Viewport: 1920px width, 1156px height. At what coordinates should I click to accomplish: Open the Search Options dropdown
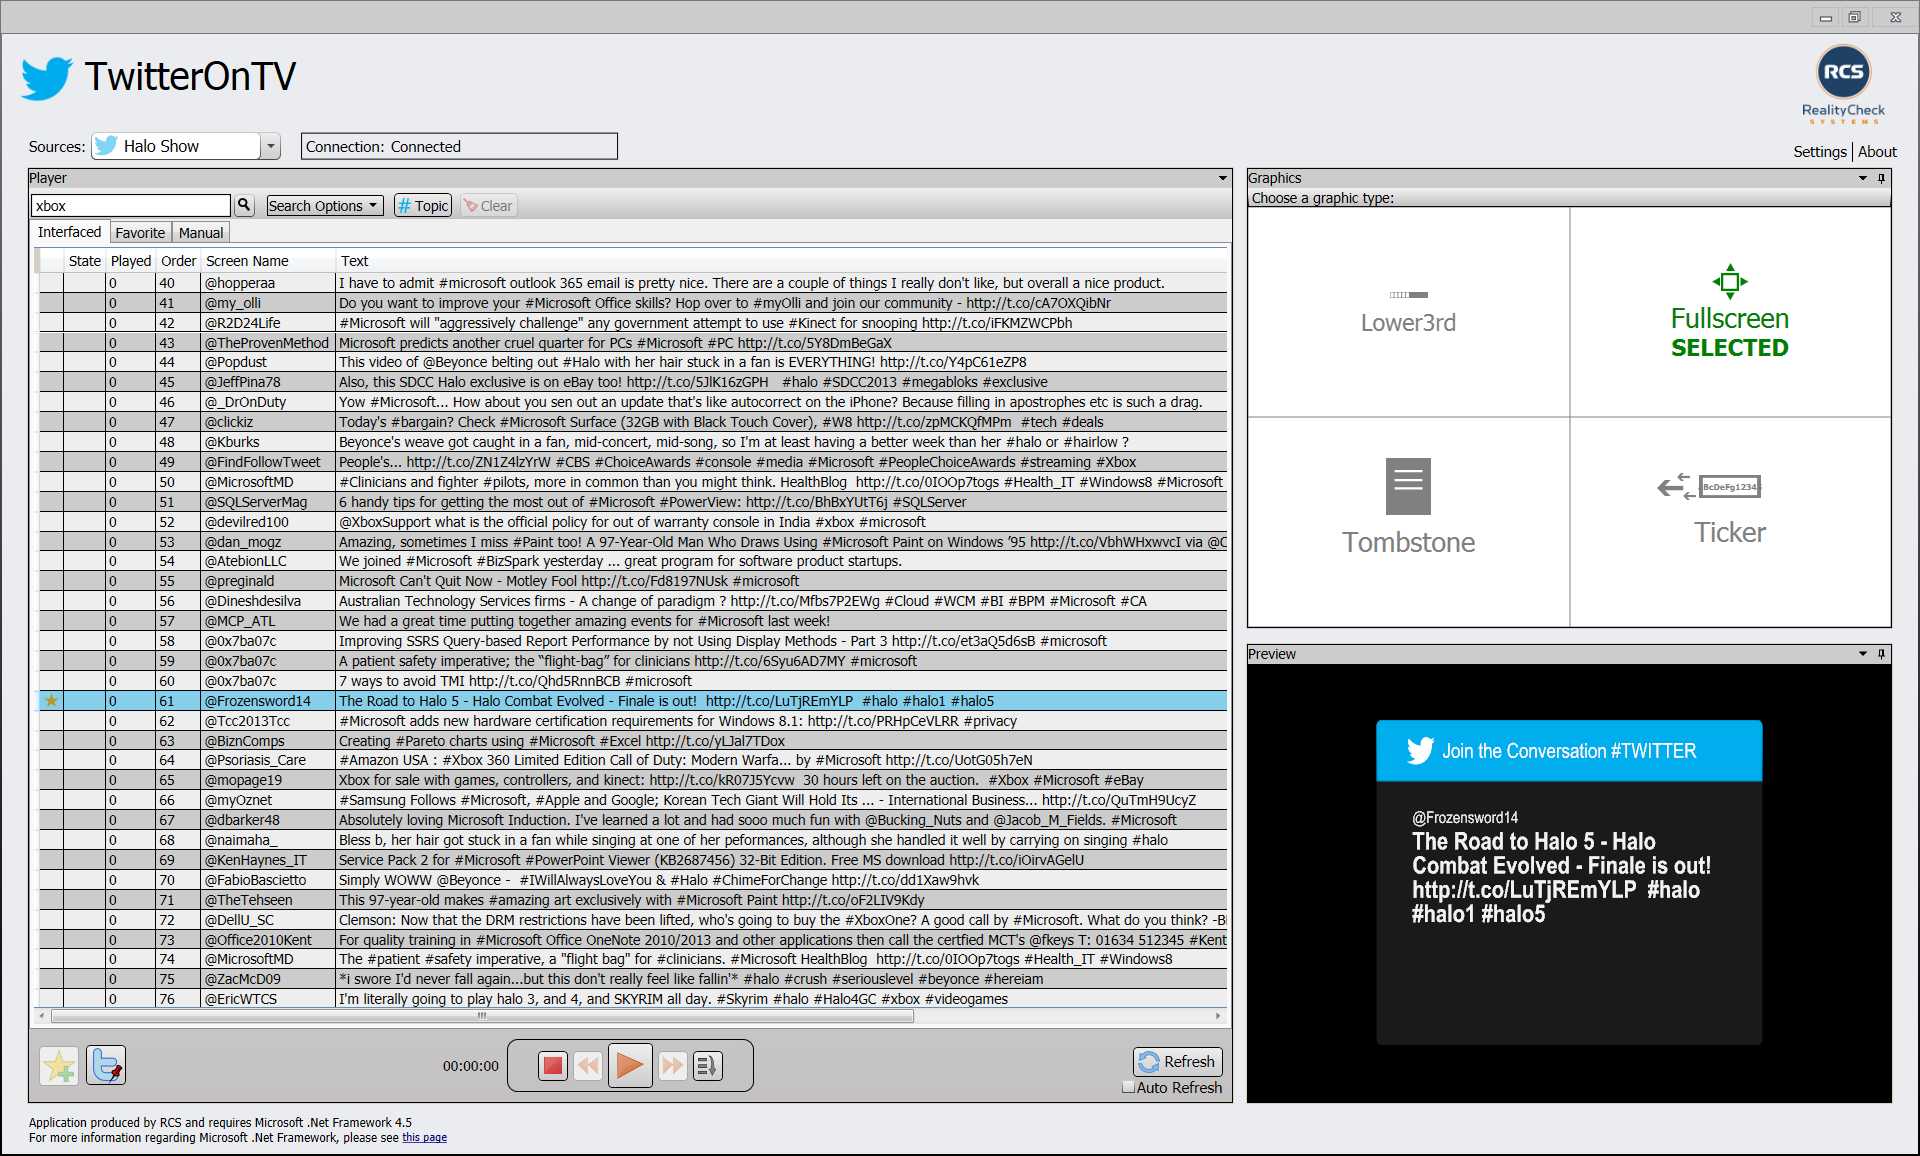pyautogui.click(x=324, y=205)
